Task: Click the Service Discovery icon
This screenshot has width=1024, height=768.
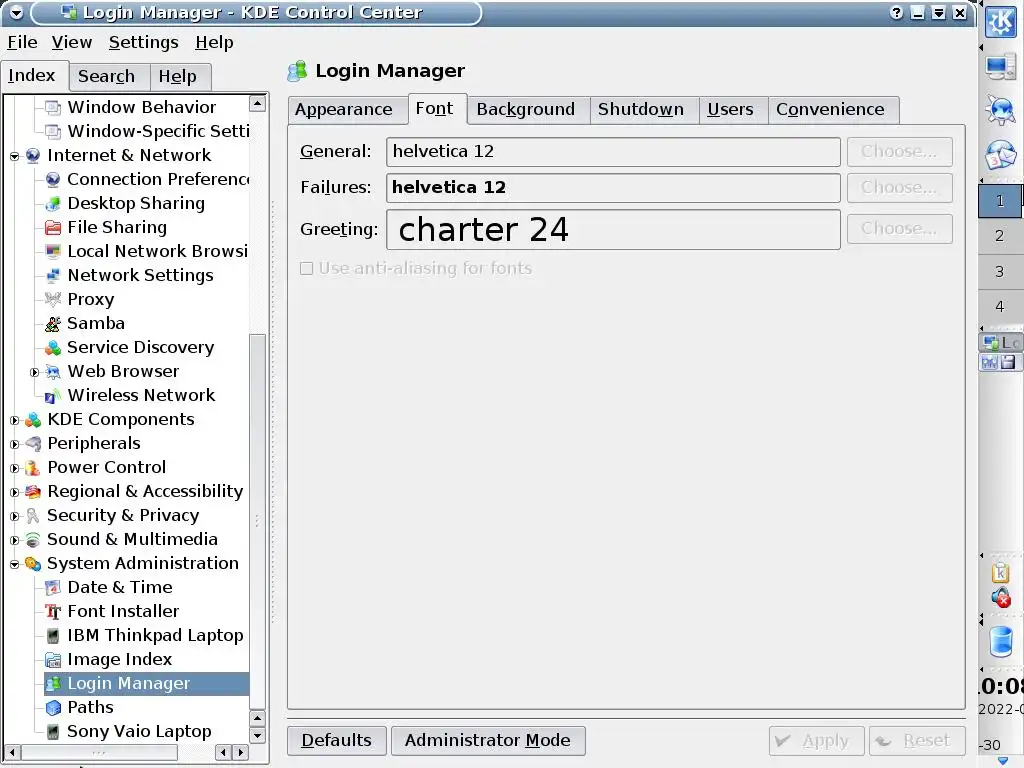Action: (53, 347)
